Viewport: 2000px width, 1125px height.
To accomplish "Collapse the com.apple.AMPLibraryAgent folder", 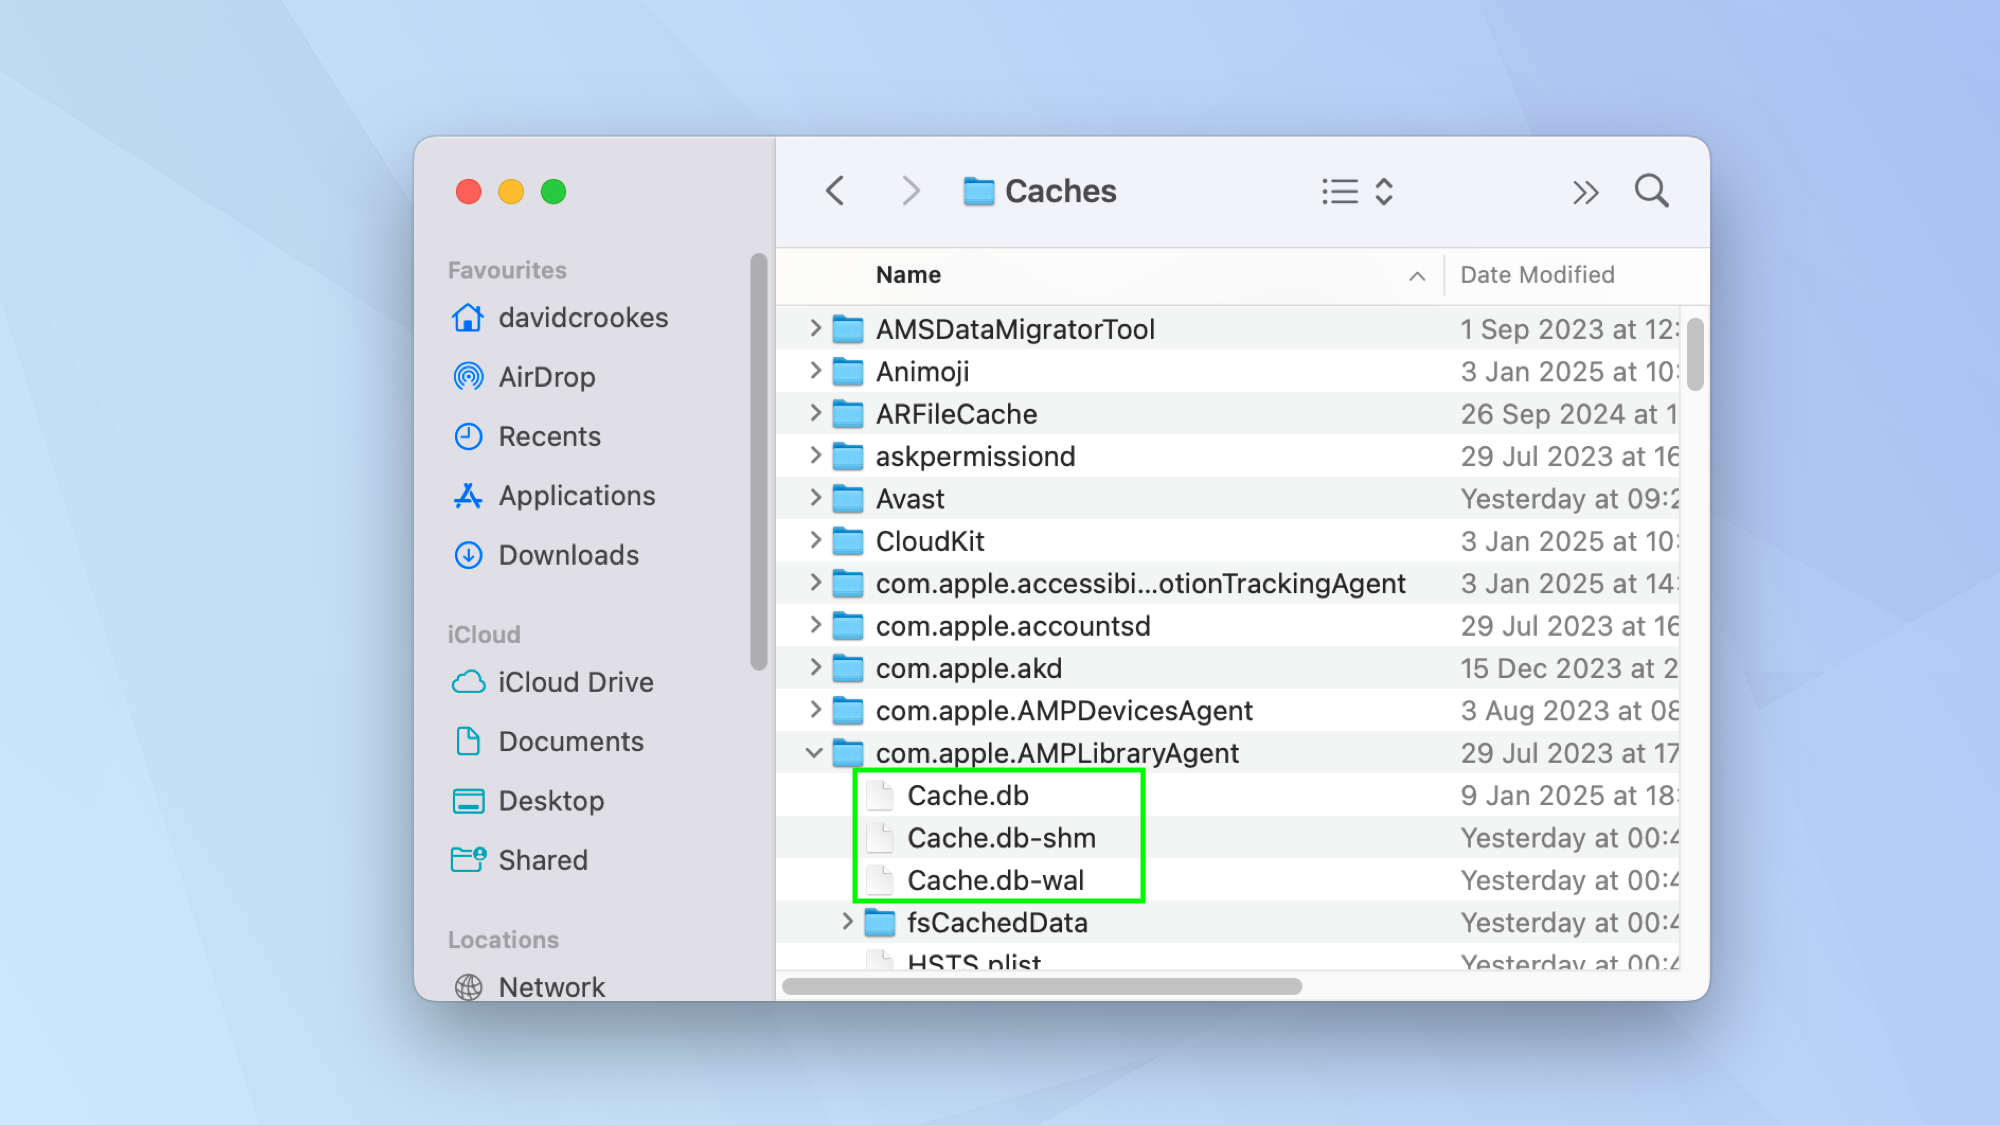I will pos(814,753).
